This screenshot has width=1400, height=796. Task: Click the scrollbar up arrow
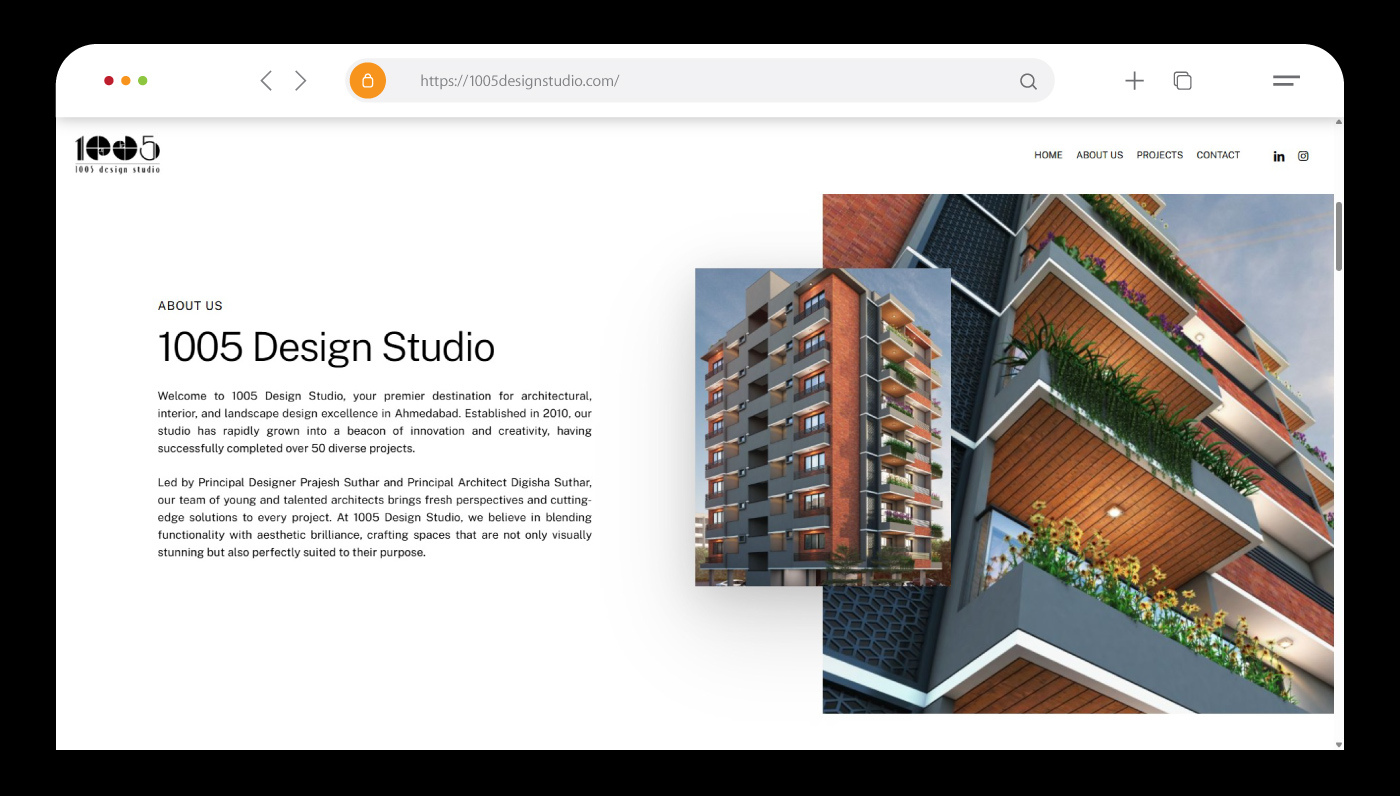pyautogui.click(x=1339, y=122)
